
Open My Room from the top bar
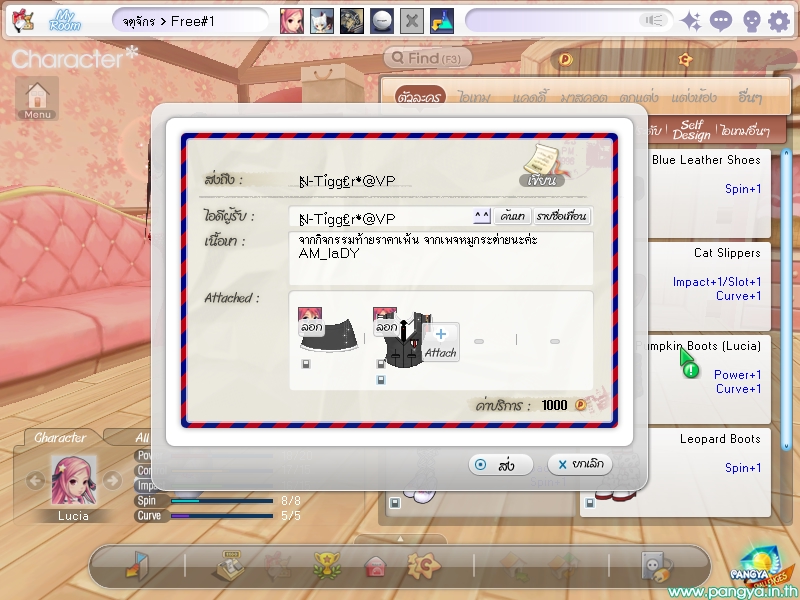[65, 21]
